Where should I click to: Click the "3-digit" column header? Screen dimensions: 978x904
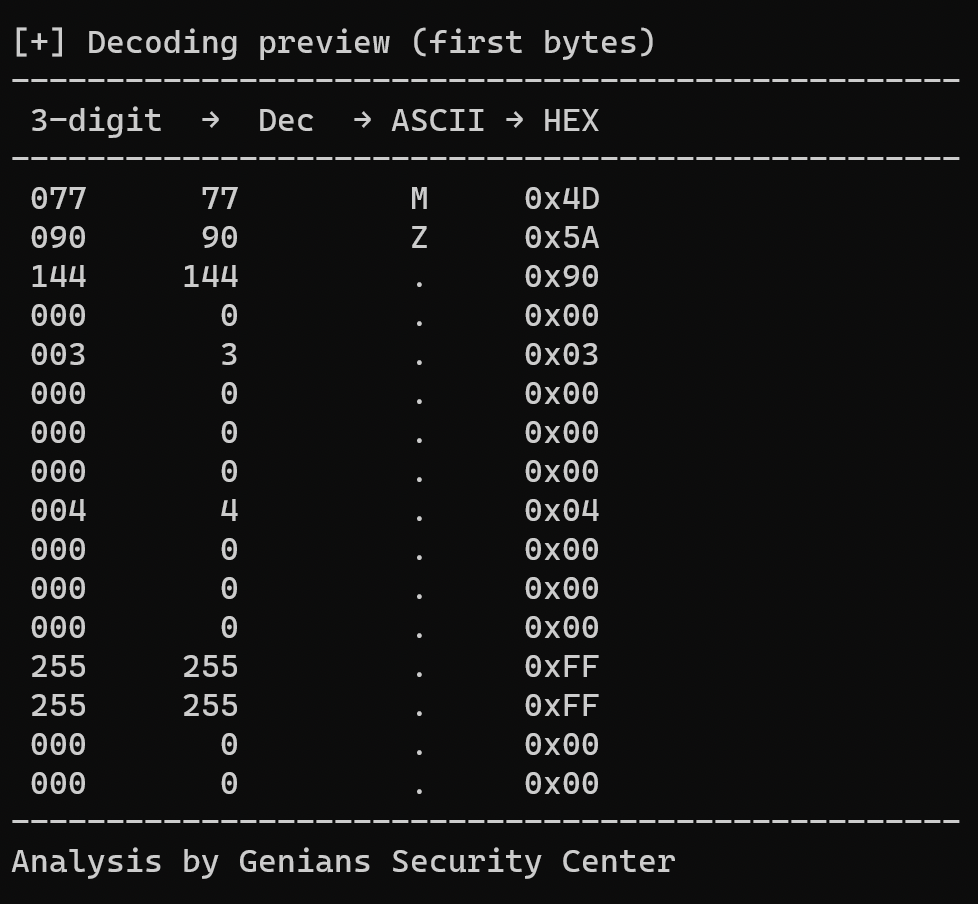[x=96, y=121]
